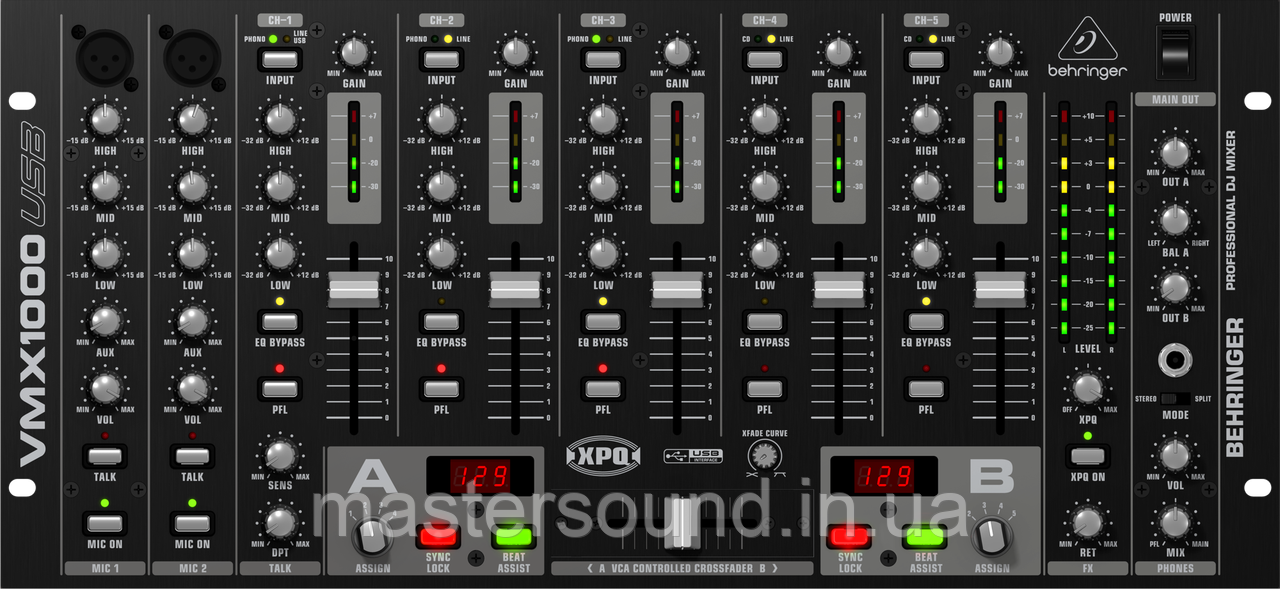The width and height of the screenshot is (1280, 589).
Task: Click the CH-4 LOW EQ knob
Action: pos(764,253)
